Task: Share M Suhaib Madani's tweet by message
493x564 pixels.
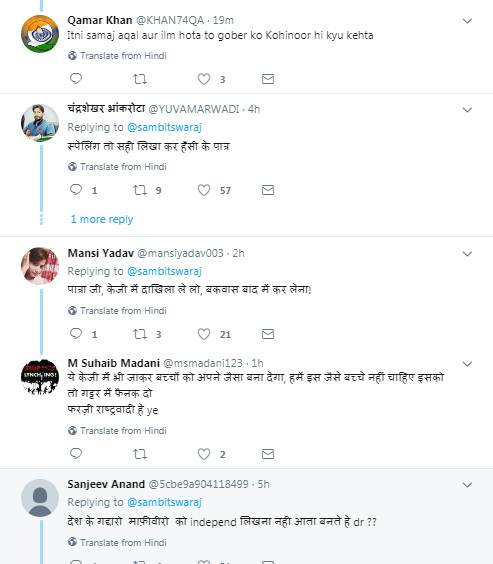Action: coord(268,454)
